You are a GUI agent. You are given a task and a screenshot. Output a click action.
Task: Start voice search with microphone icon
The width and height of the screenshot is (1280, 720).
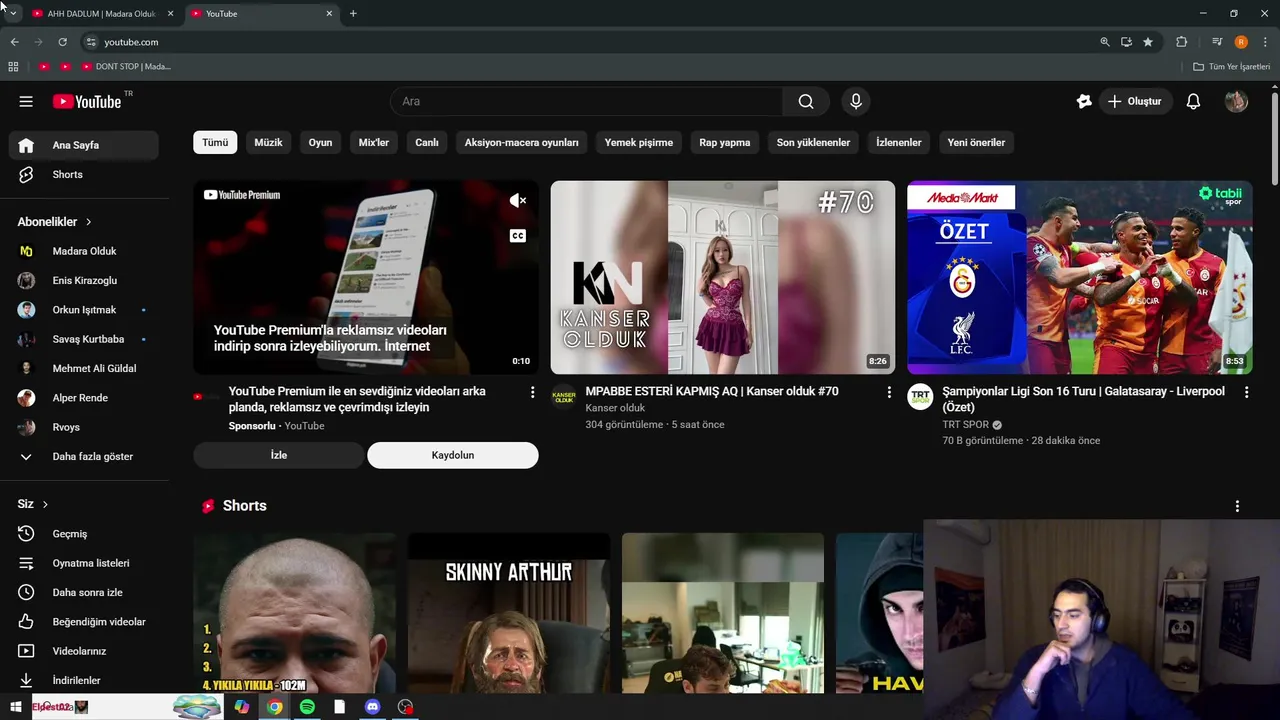coord(855,101)
